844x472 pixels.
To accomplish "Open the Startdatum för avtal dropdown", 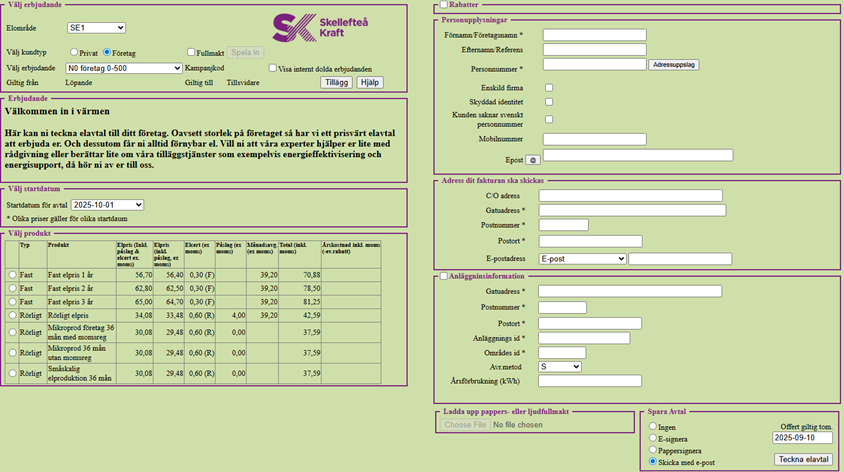I will [110, 205].
